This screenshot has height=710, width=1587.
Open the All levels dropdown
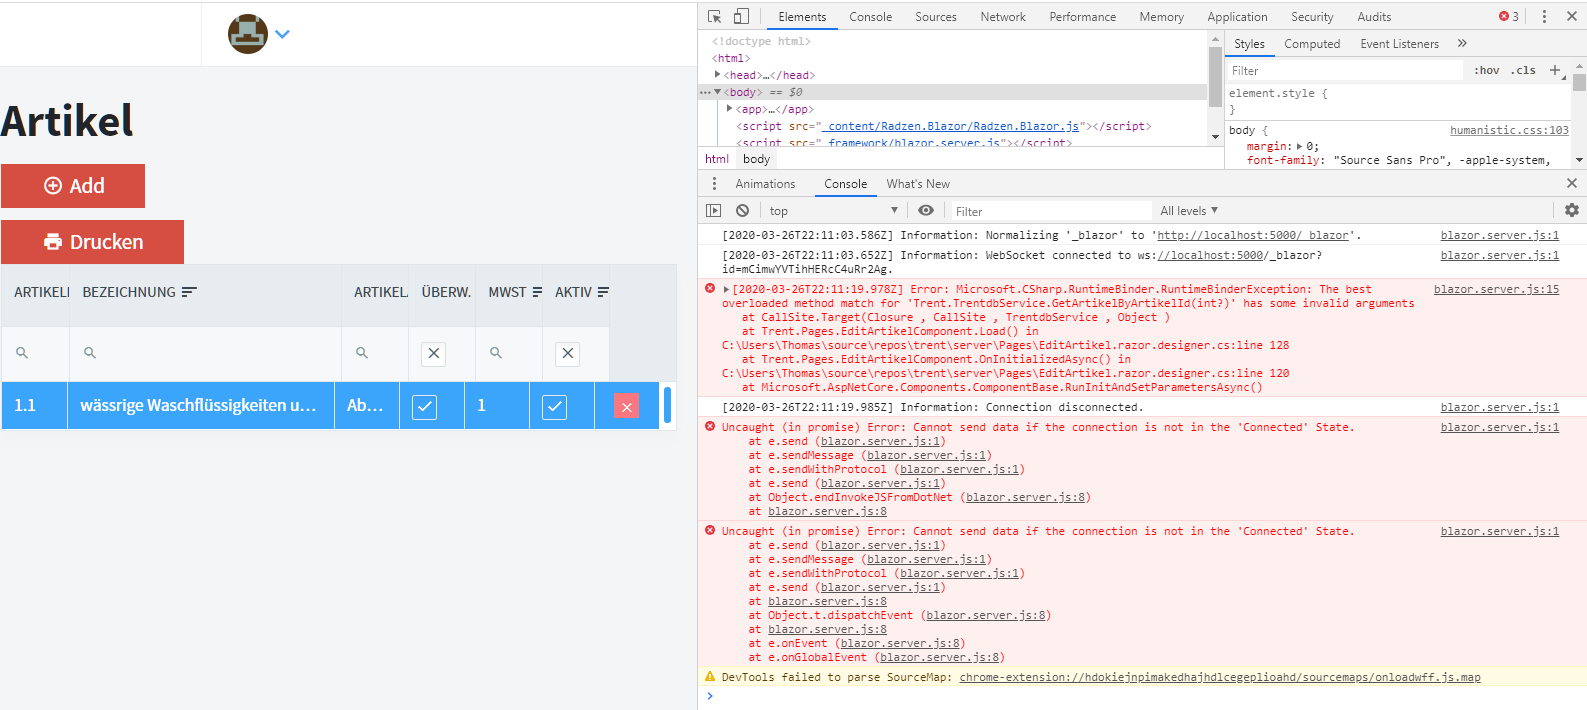pos(1189,211)
